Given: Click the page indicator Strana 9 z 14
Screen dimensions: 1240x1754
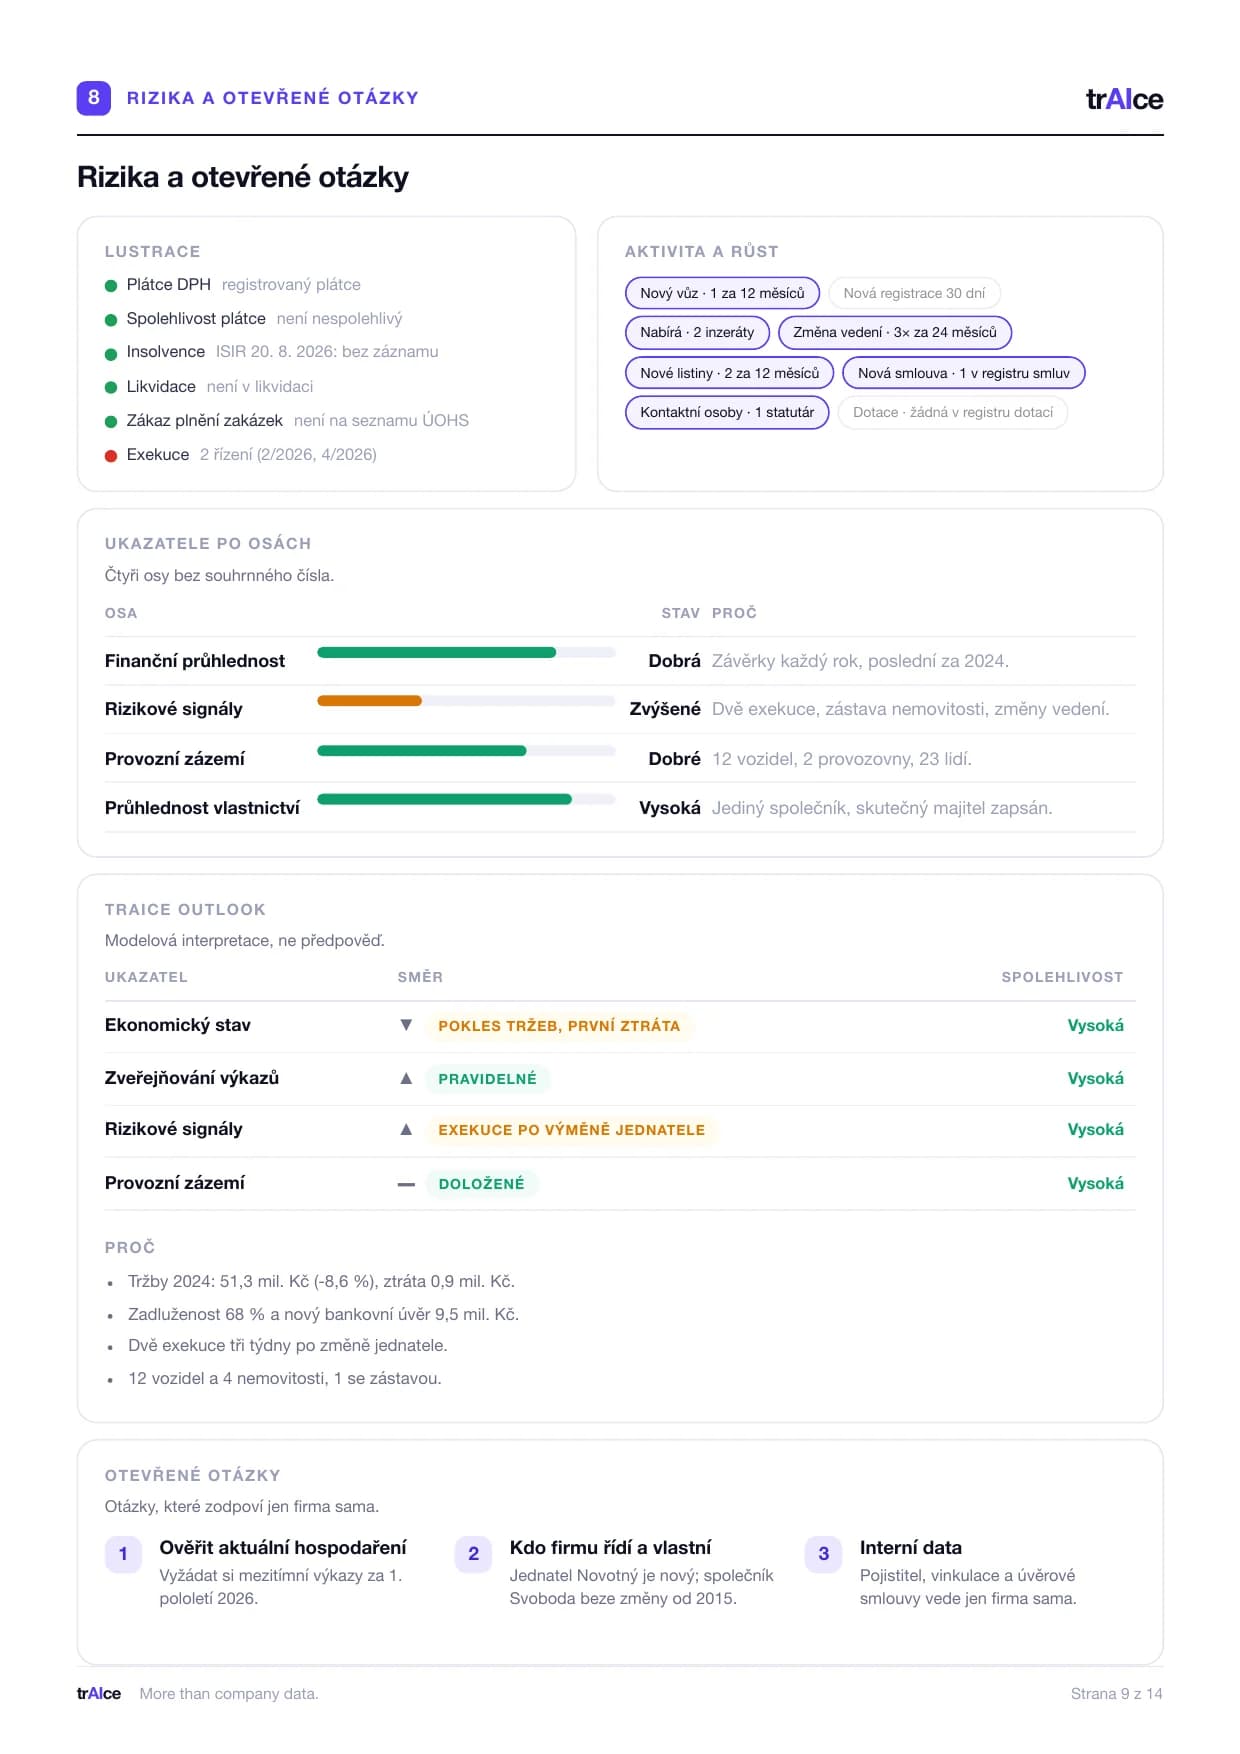Looking at the screenshot, I should click(1116, 1694).
